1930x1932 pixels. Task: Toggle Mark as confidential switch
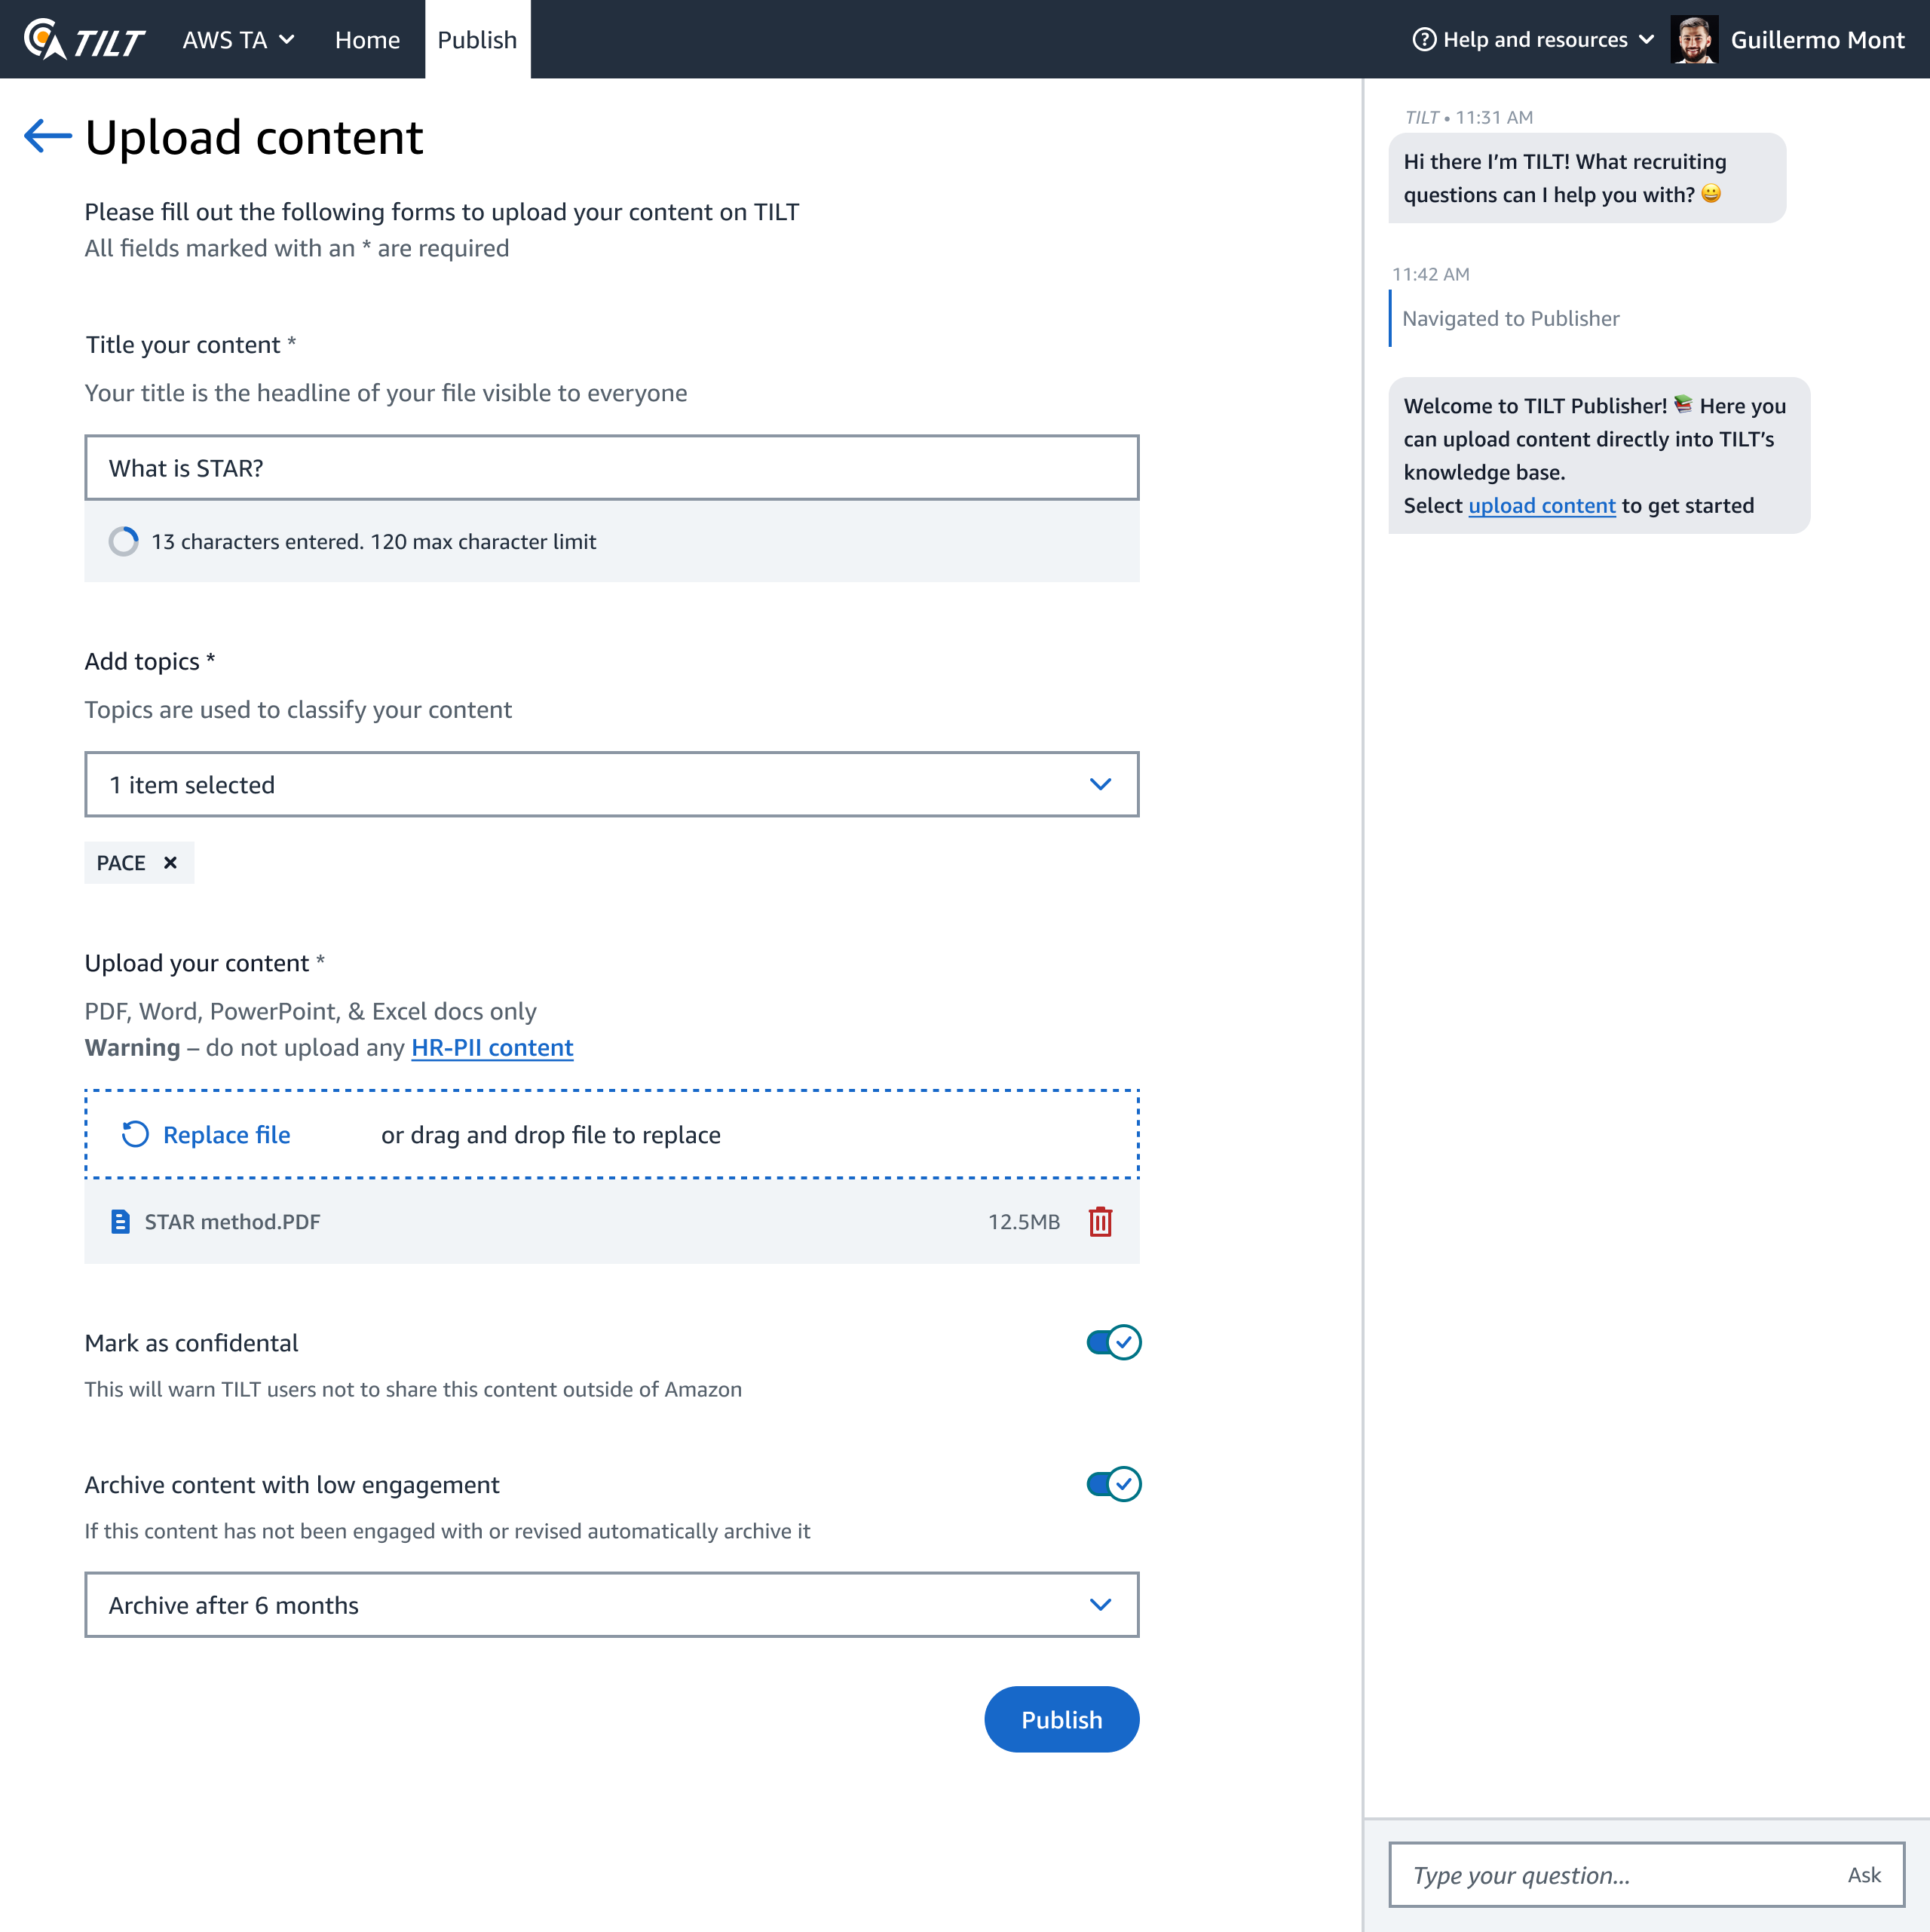point(1113,1342)
